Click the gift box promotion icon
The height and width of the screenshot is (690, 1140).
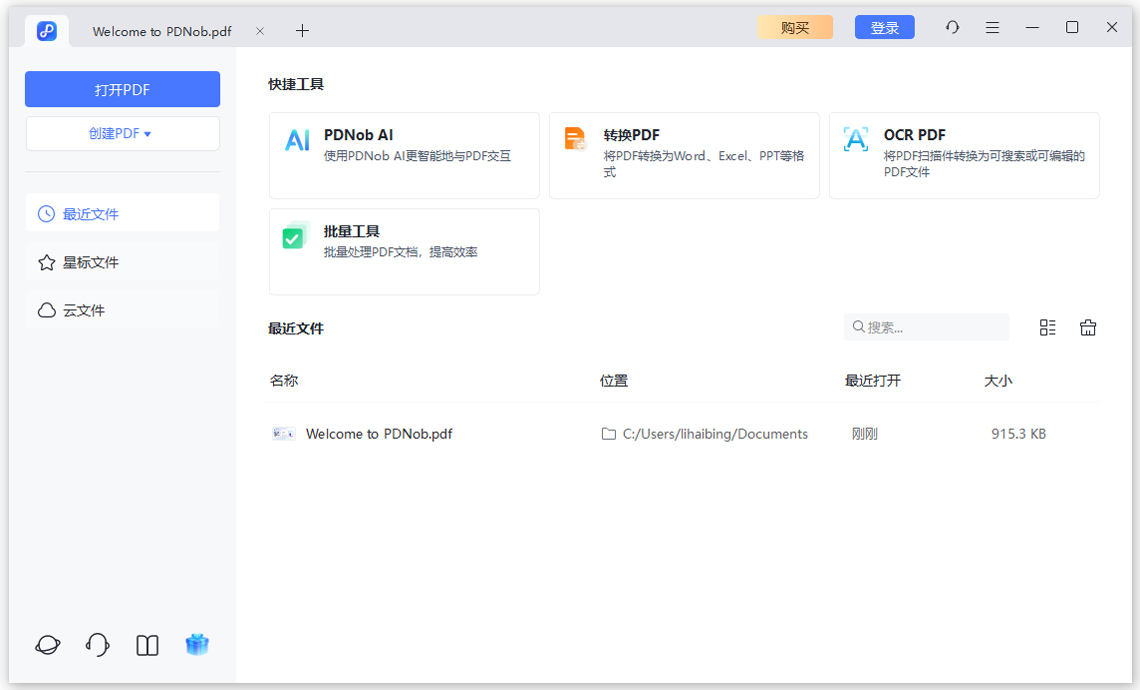[197, 645]
